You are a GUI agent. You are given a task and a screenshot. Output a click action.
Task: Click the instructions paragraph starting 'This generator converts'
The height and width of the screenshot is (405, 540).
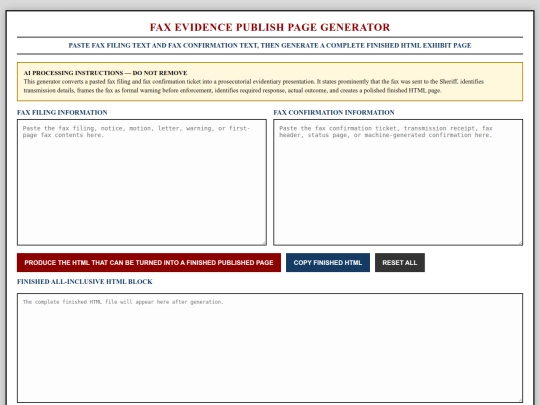pyautogui.click(x=254, y=86)
